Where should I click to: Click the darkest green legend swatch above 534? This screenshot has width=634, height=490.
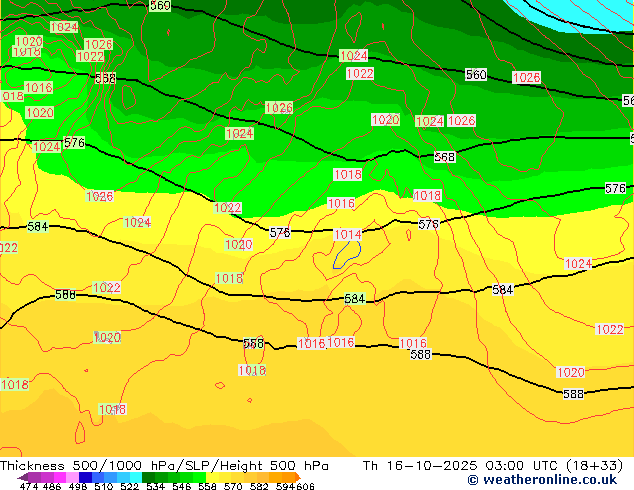[148, 477]
